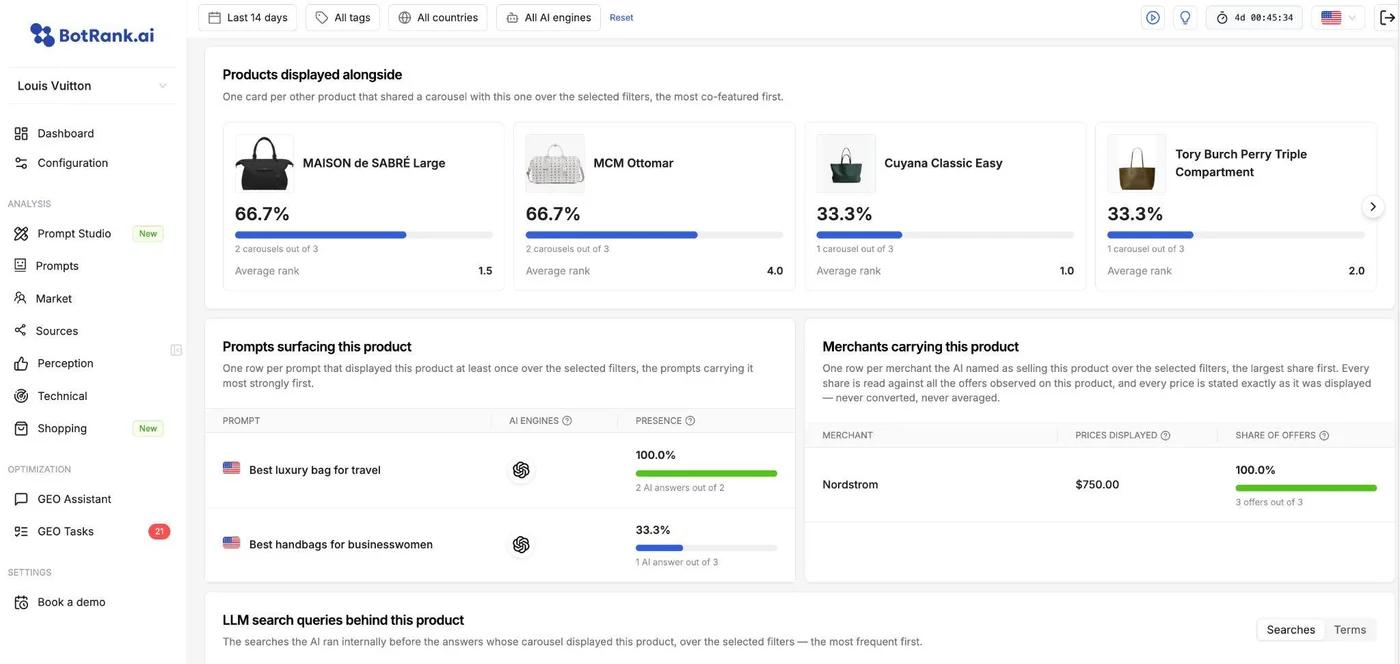Click the Presence column info icon
Screen dimensions: 1400x664
pos(690,421)
